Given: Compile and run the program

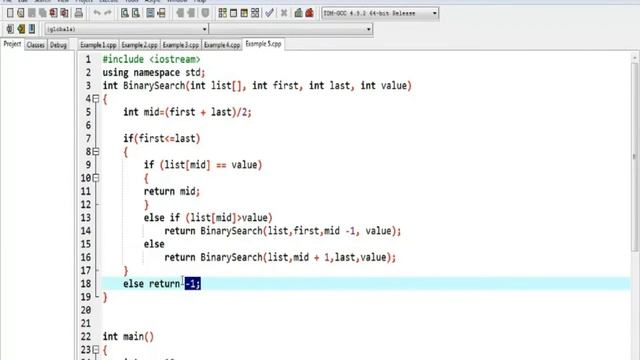Looking at the screenshot, I should point(244,13).
